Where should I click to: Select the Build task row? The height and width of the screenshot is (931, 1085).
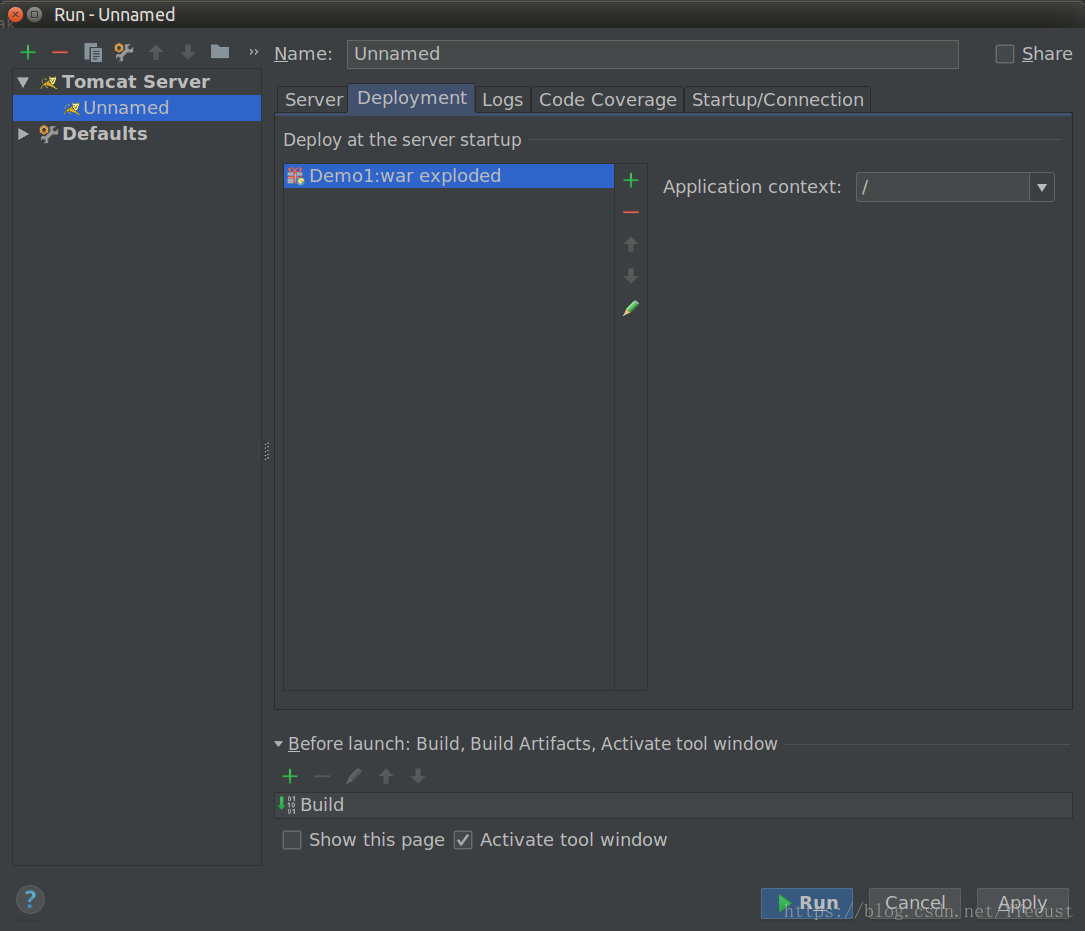[673, 805]
